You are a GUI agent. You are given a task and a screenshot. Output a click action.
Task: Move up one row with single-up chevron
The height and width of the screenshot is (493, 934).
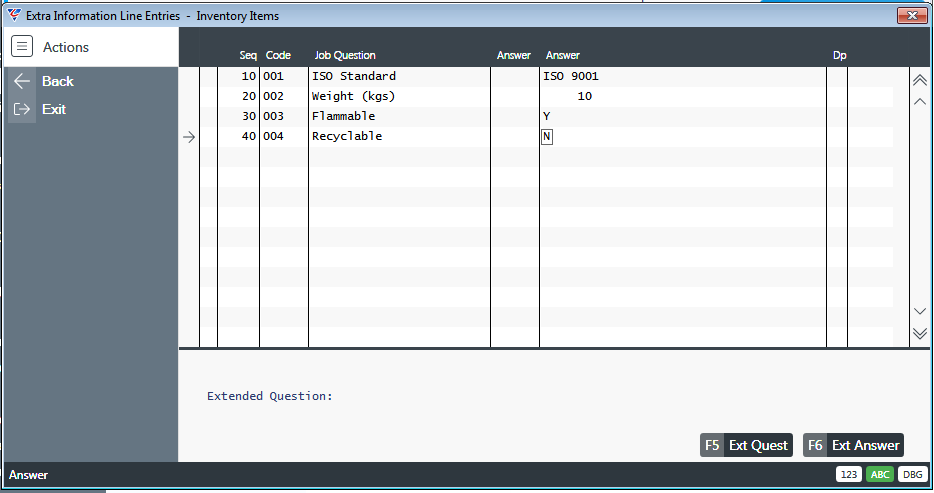(x=920, y=101)
